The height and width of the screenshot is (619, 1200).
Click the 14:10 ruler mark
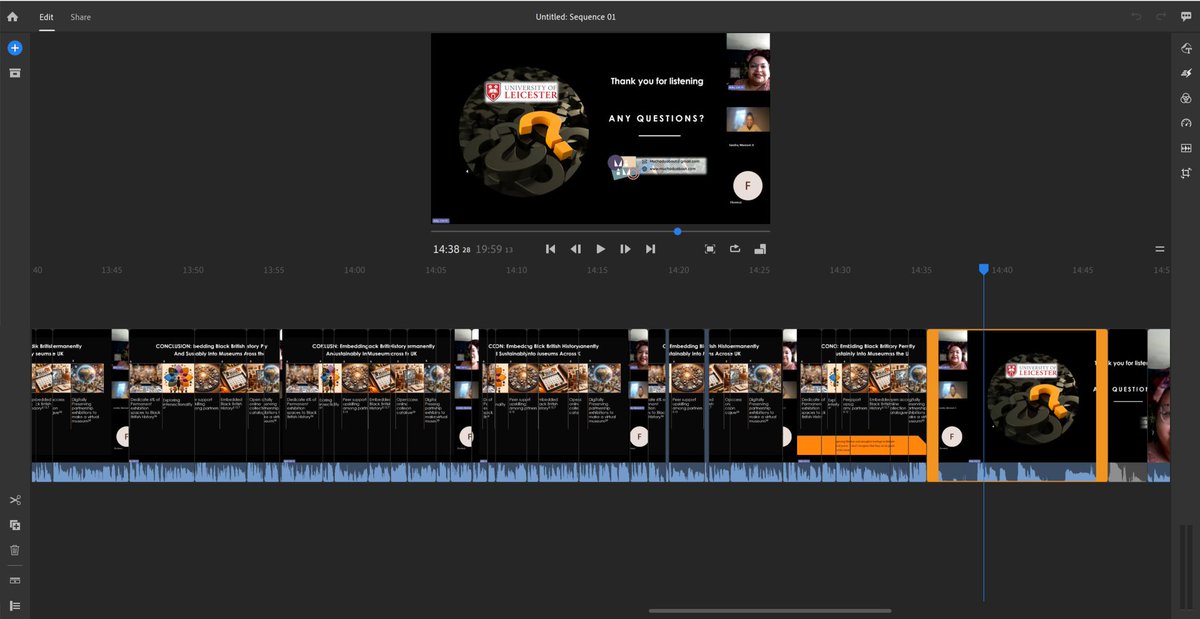pyautogui.click(x=516, y=270)
